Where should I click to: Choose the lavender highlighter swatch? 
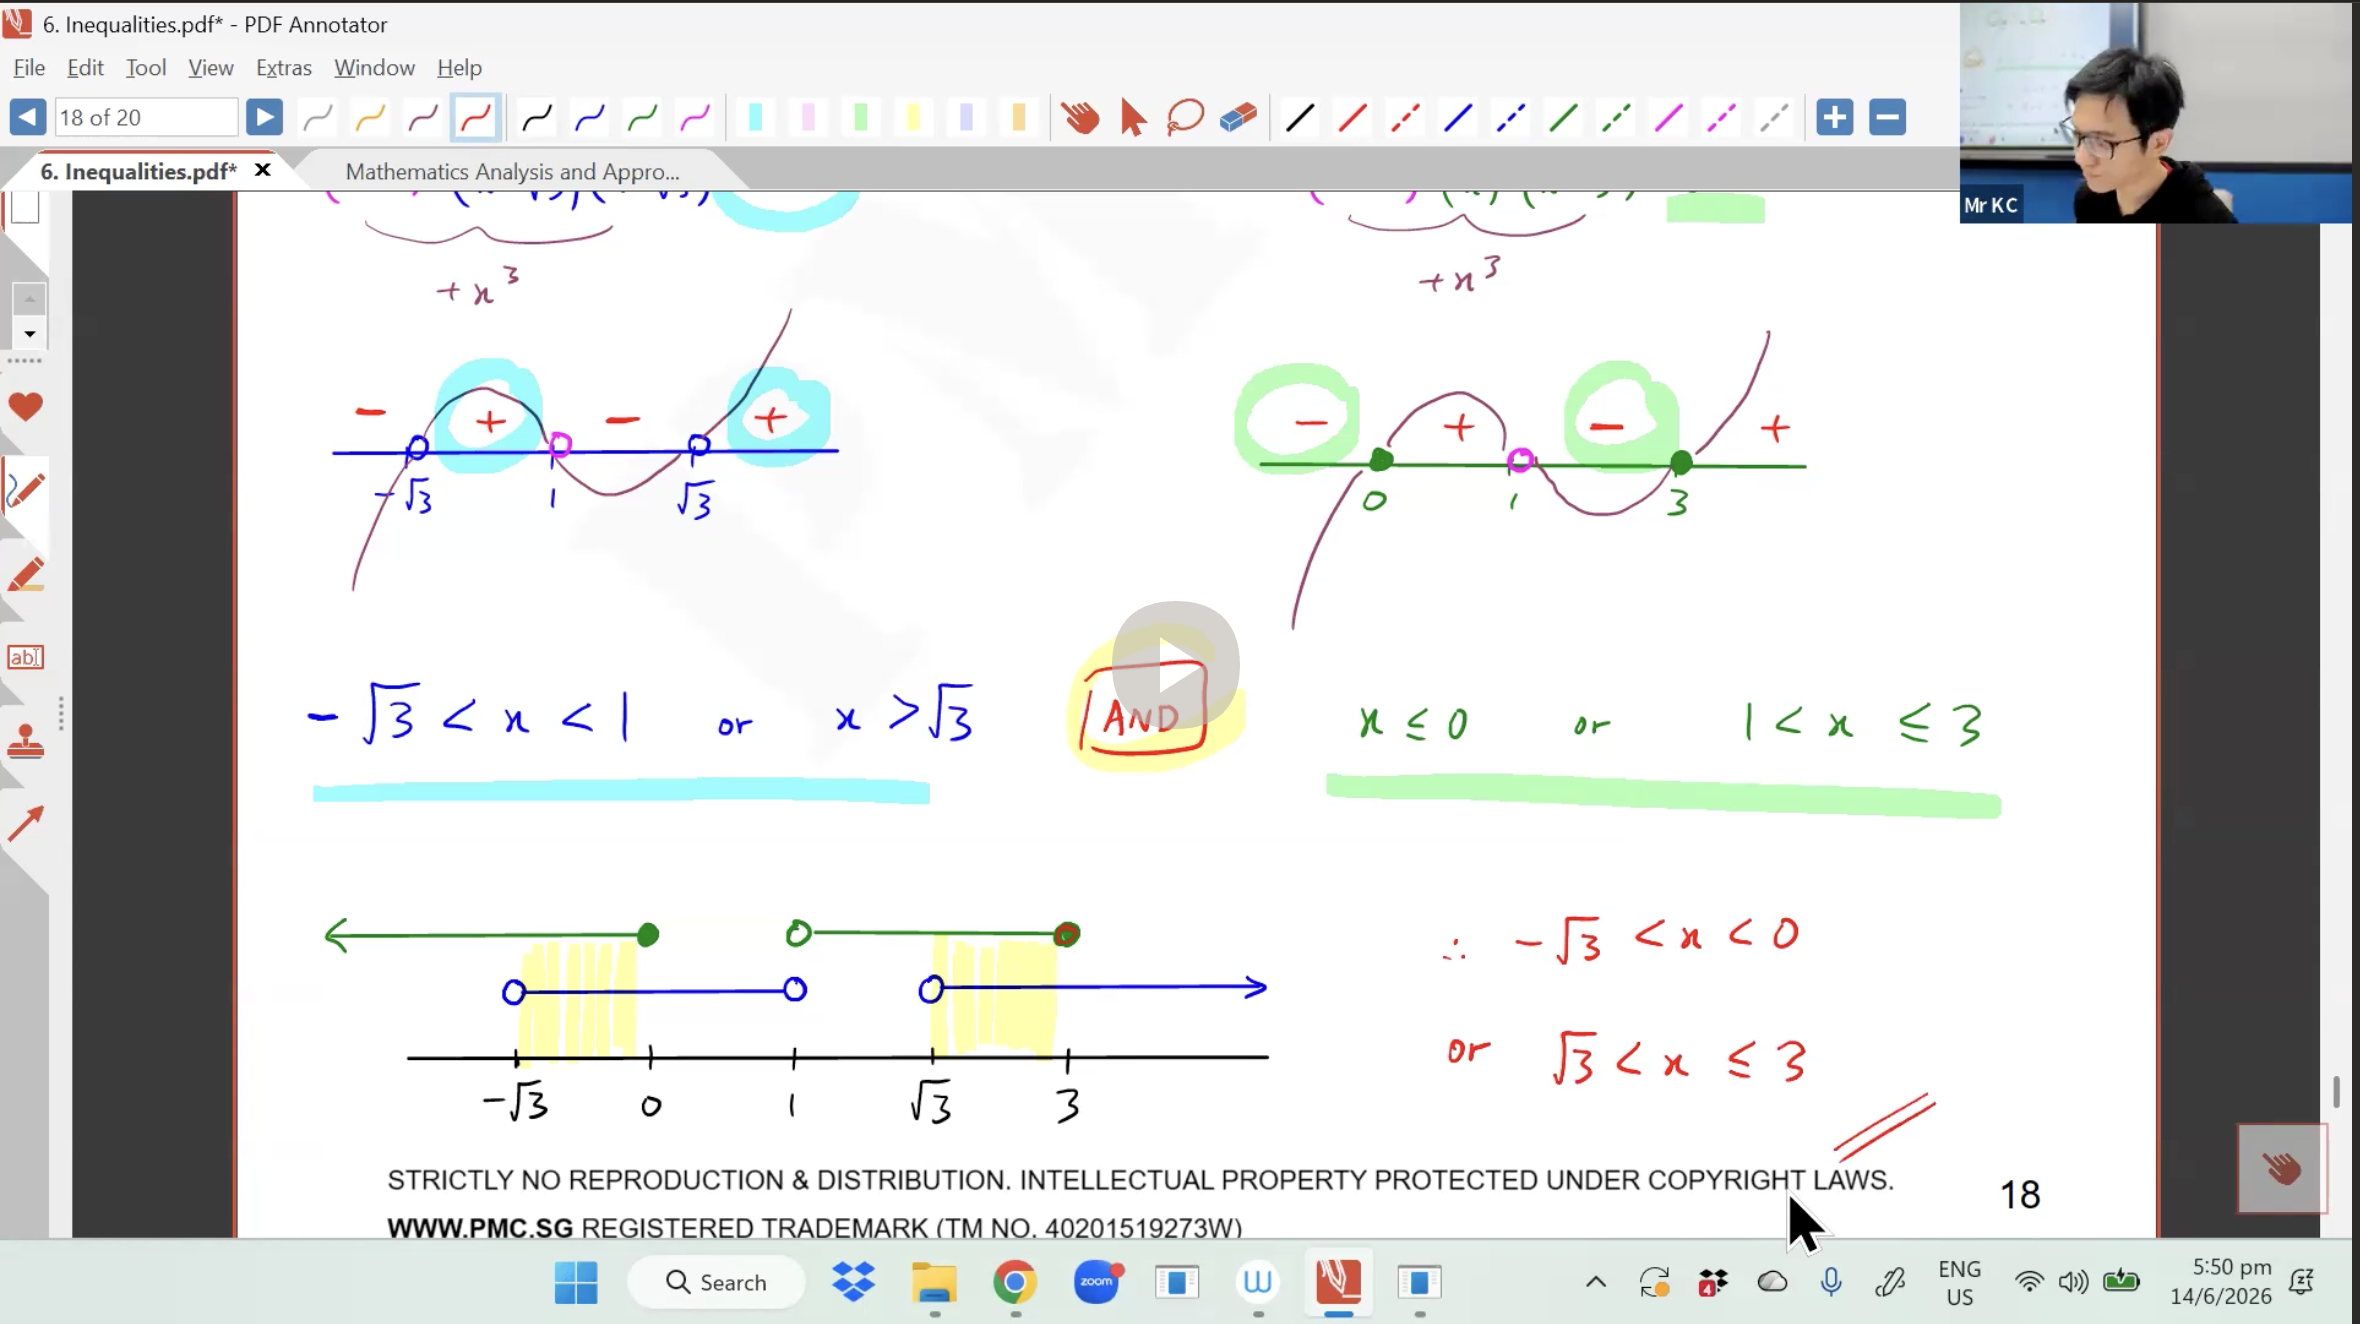pos(966,118)
